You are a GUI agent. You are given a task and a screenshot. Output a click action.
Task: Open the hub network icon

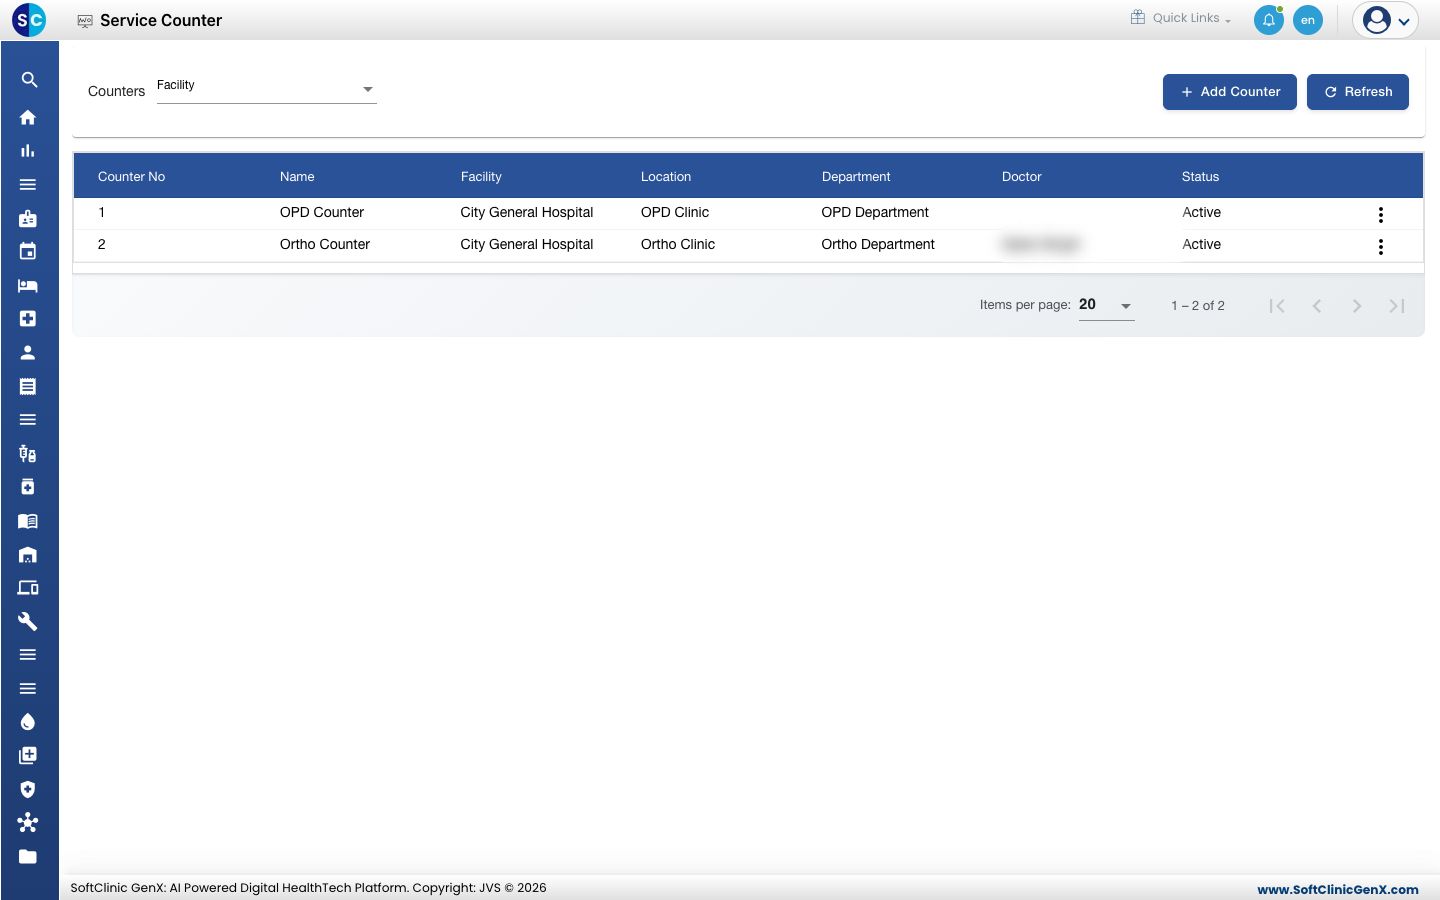click(x=28, y=823)
